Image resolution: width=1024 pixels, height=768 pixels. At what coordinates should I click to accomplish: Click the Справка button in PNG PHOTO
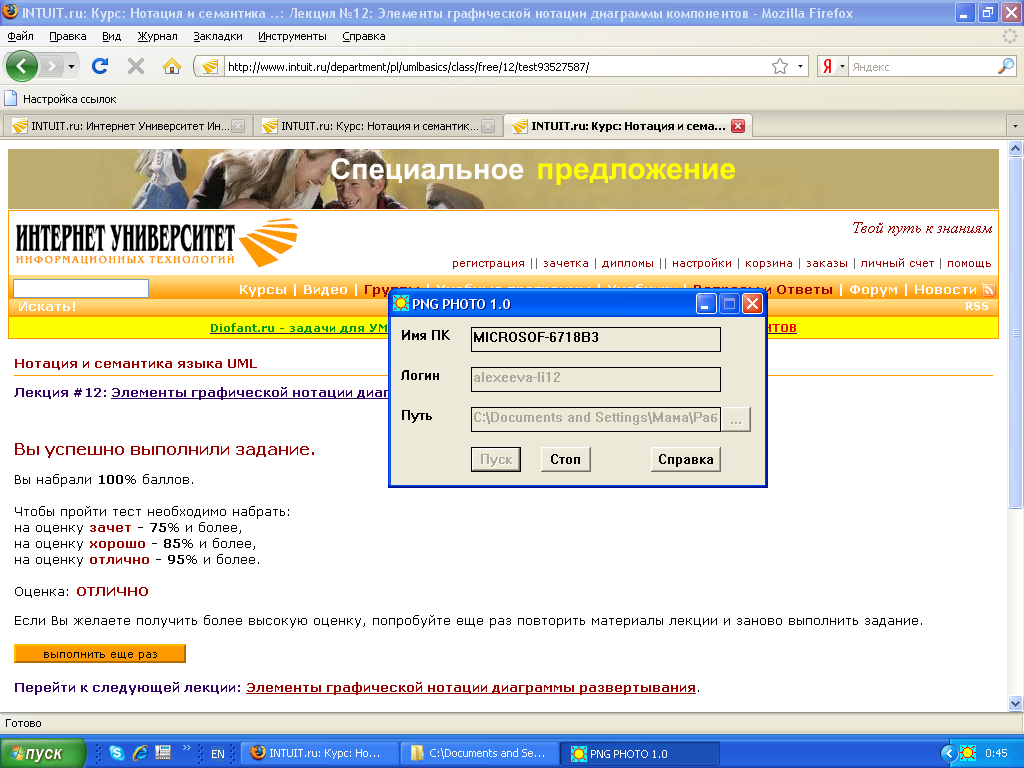tap(685, 459)
